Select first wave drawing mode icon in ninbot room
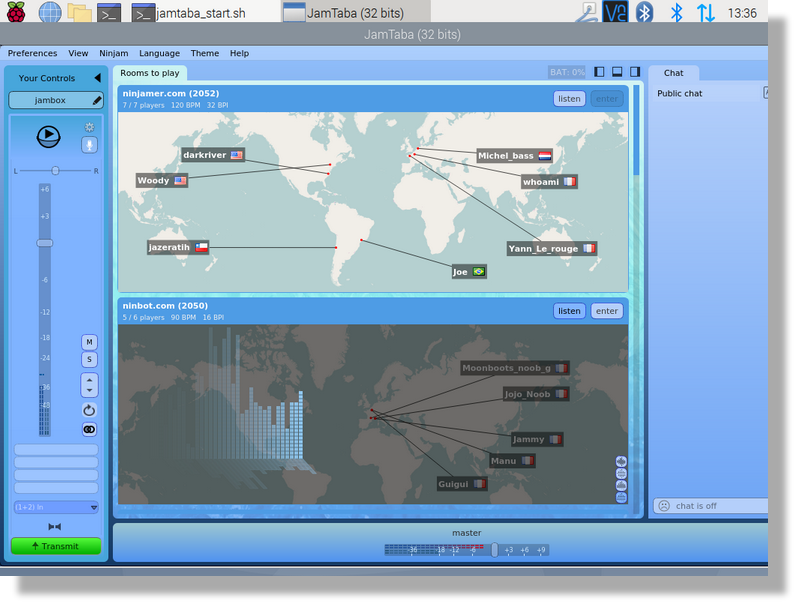The width and height of the screenshot is (795, 603). pyautogui.click(x=621, y=461)
